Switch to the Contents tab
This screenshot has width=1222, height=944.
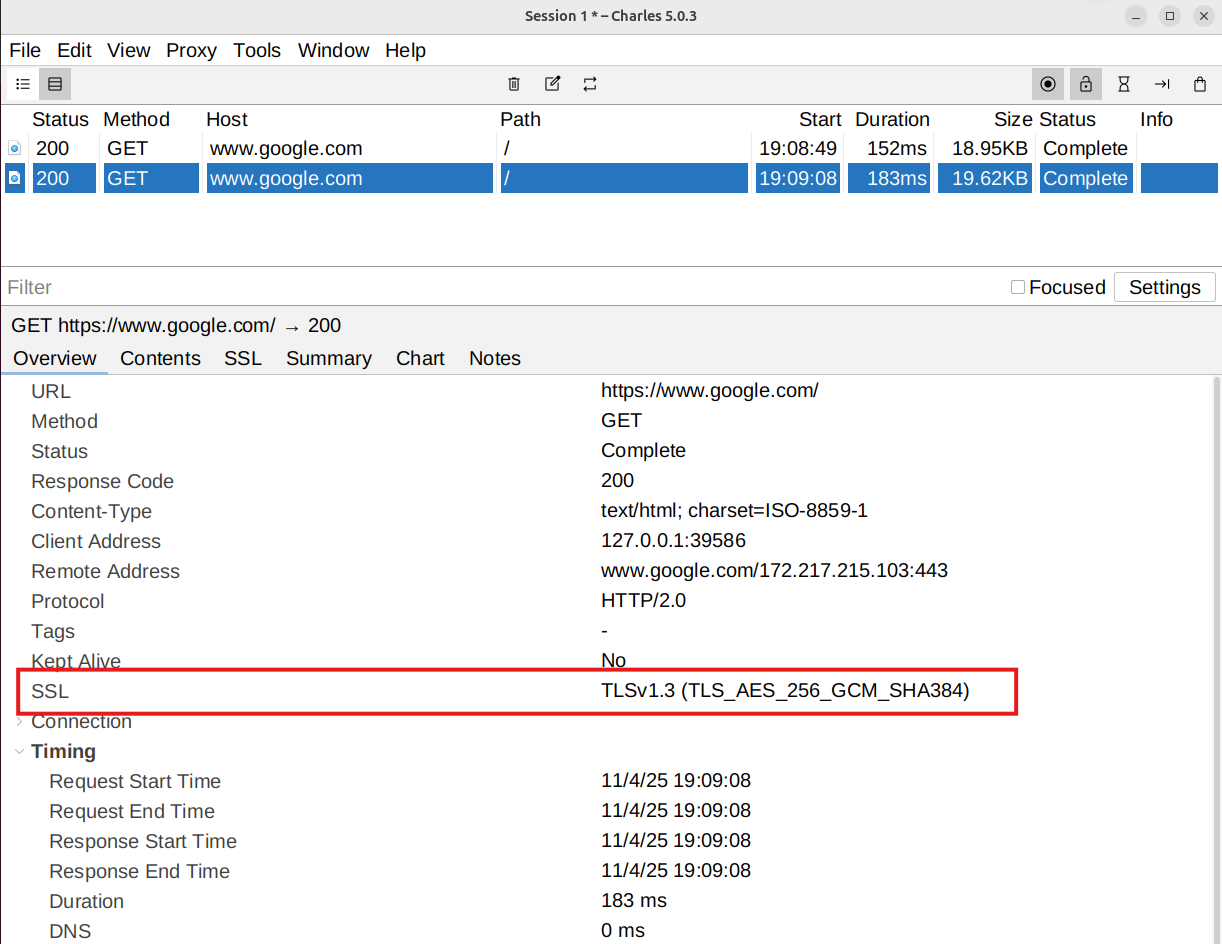160,358
